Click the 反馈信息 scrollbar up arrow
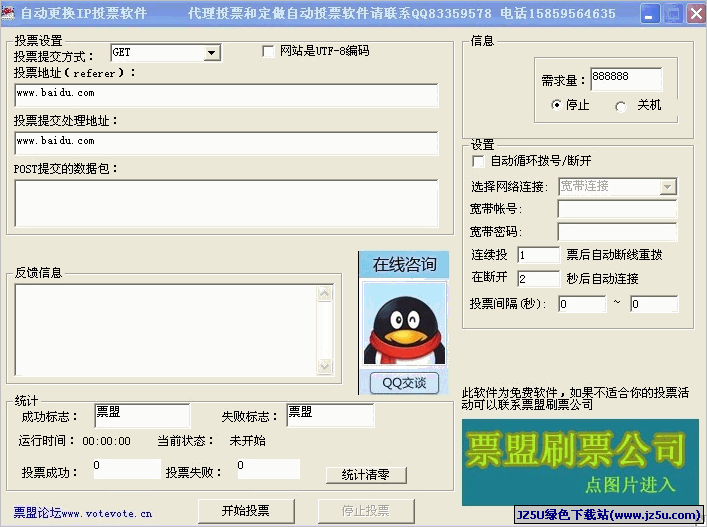Screen dimensions: 707x527 (x=325, y=293)
